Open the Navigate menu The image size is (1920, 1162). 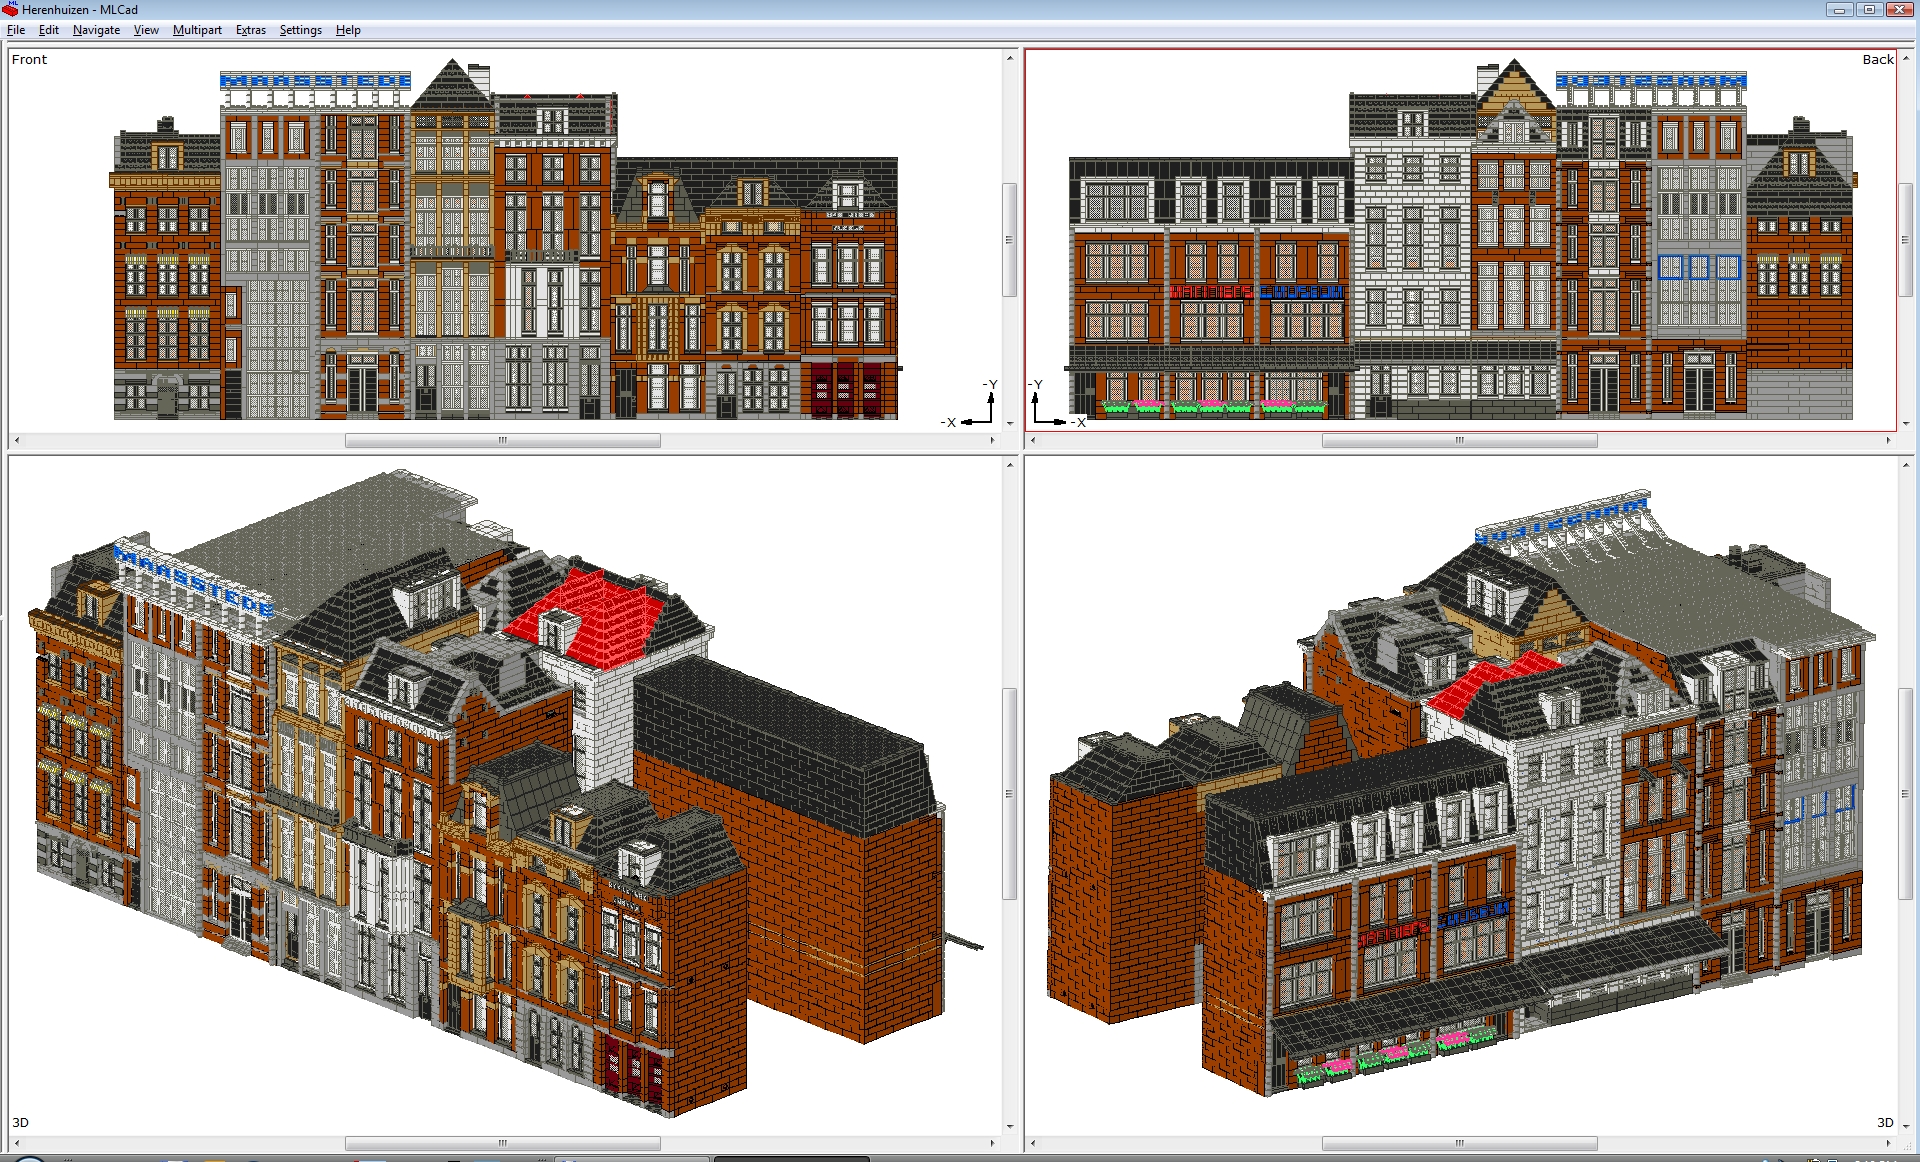[x=95, y=30]
